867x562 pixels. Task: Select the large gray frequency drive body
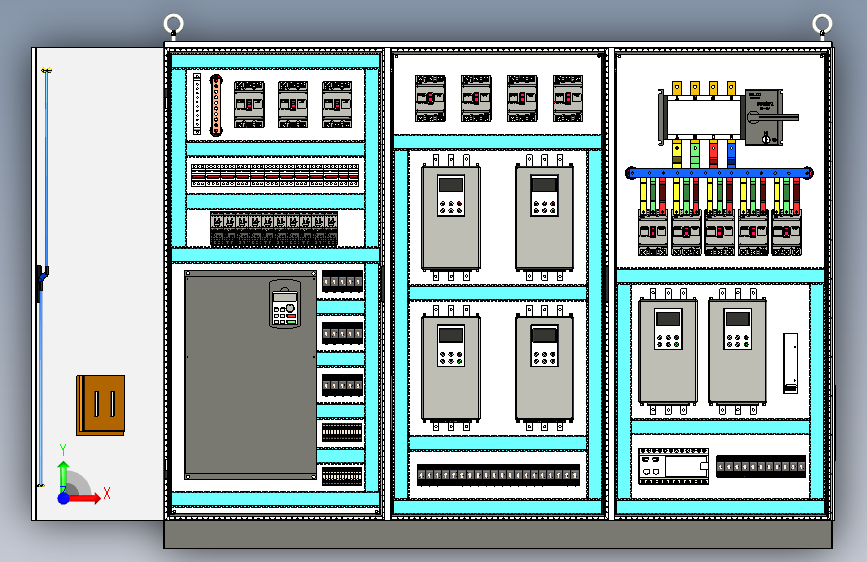coord(250,375)
